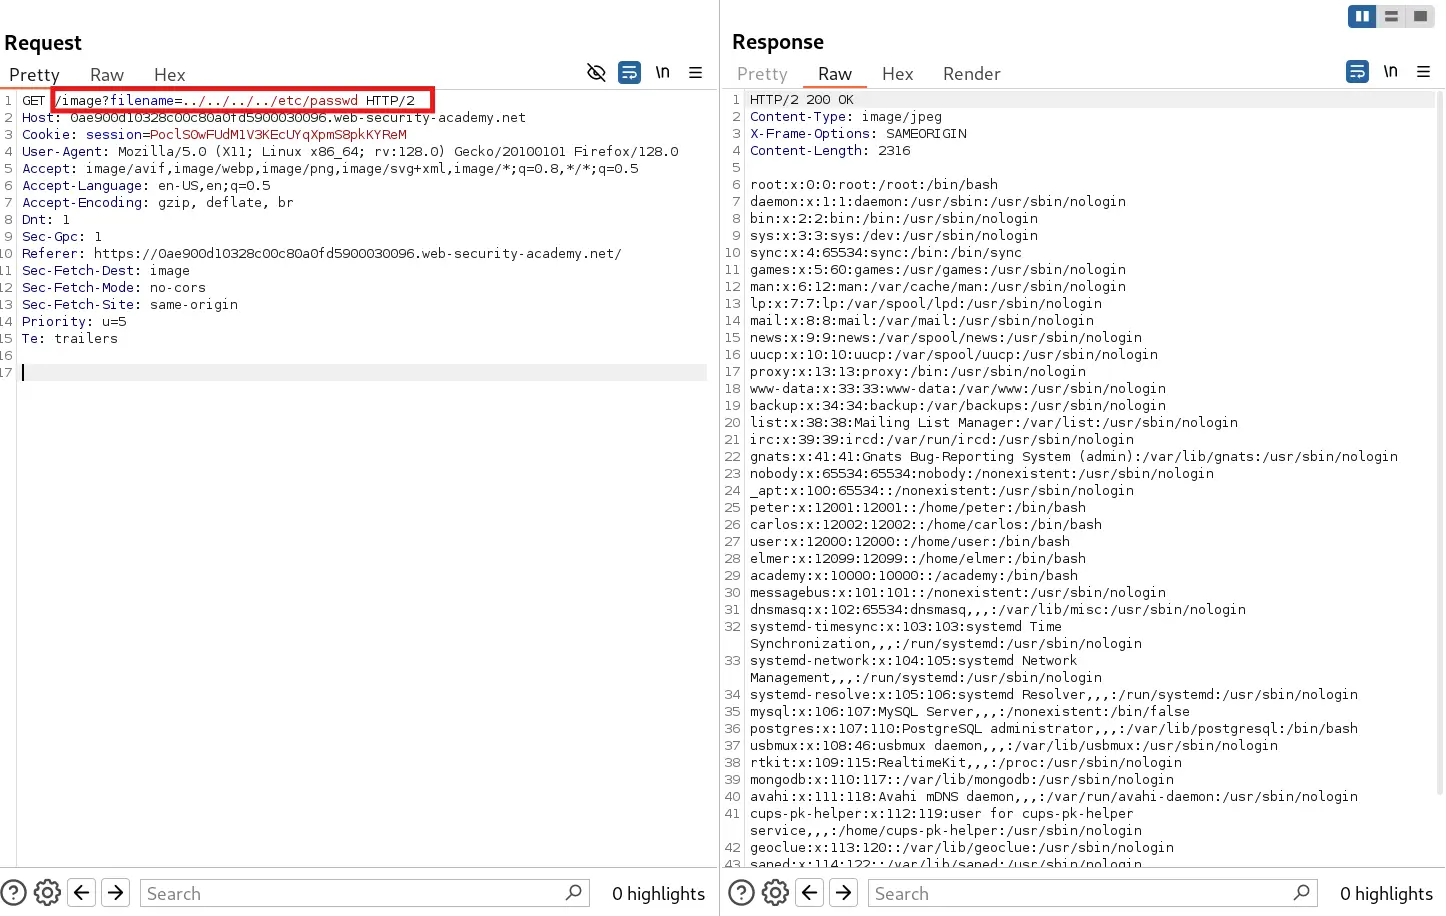
Task: Go to next match in Response search
Action: pyautogui.click(x=844, y=892)
